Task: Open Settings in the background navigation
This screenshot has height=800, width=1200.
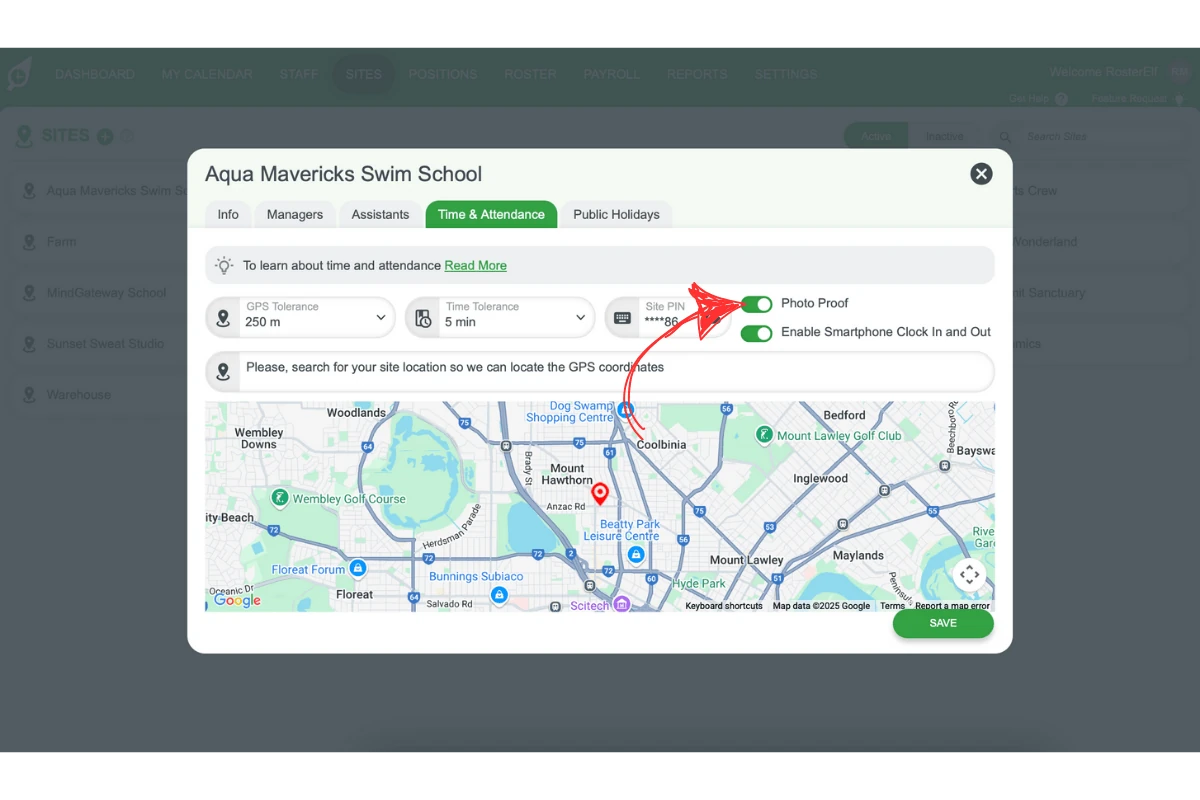Action: [x=786, y=74]
